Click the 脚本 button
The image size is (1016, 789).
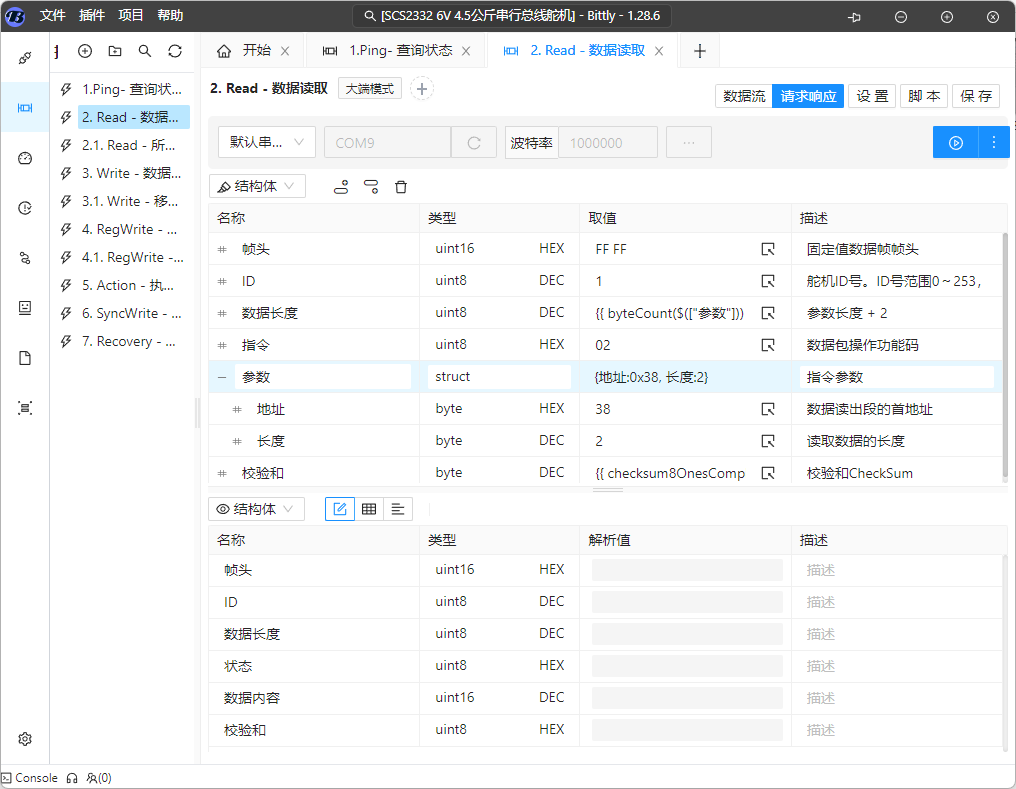[924, 96]
